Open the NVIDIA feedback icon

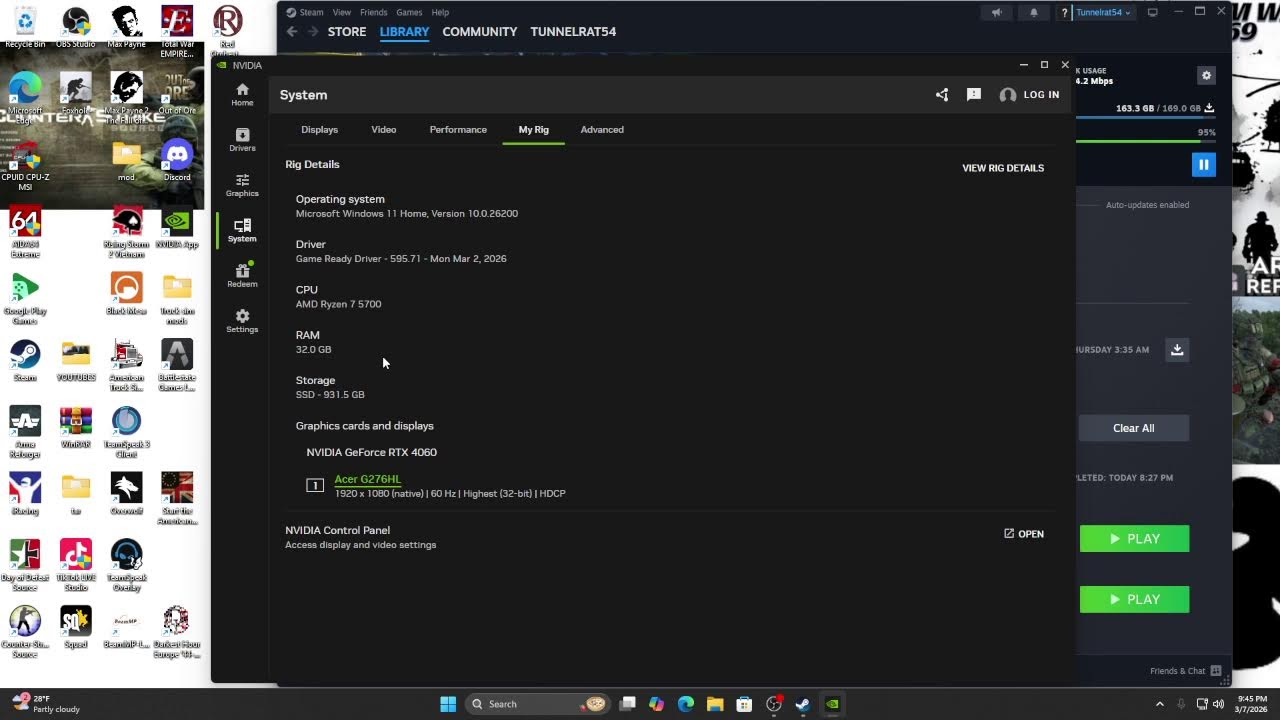(x=974, y=95)
